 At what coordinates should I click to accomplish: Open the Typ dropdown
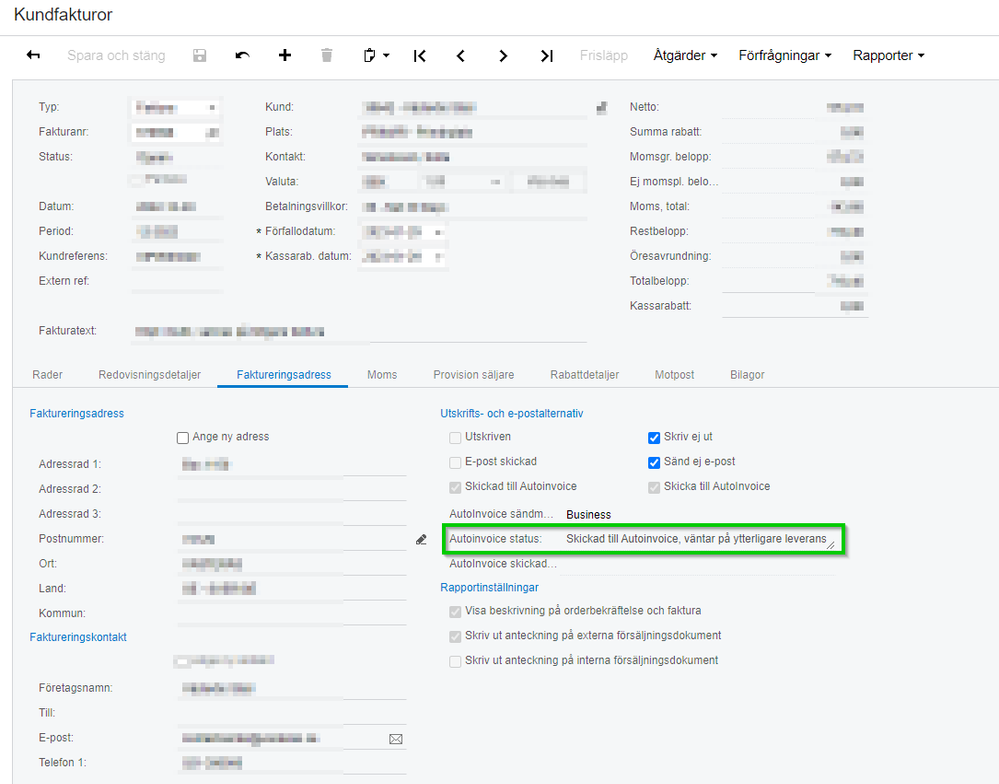pyautogui.click(x=212, y=108)
